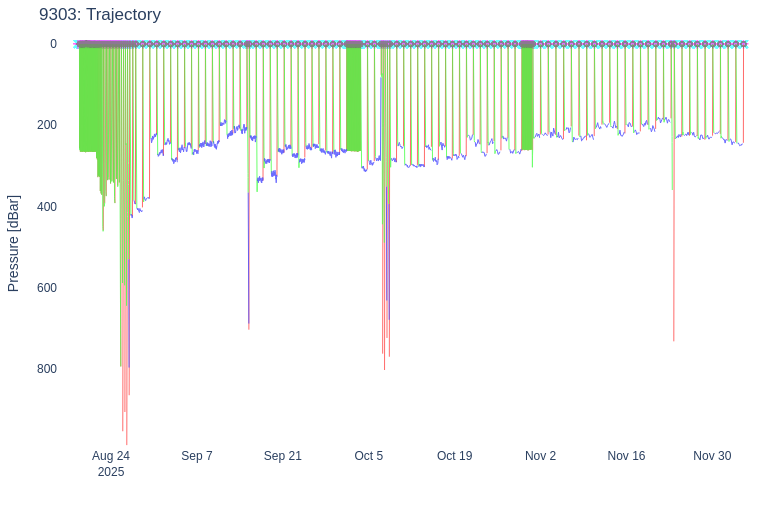This screenshot has height=515, width=780.
Task: Select the 'Sep 7' date tick label
Action: coord(197,456)
